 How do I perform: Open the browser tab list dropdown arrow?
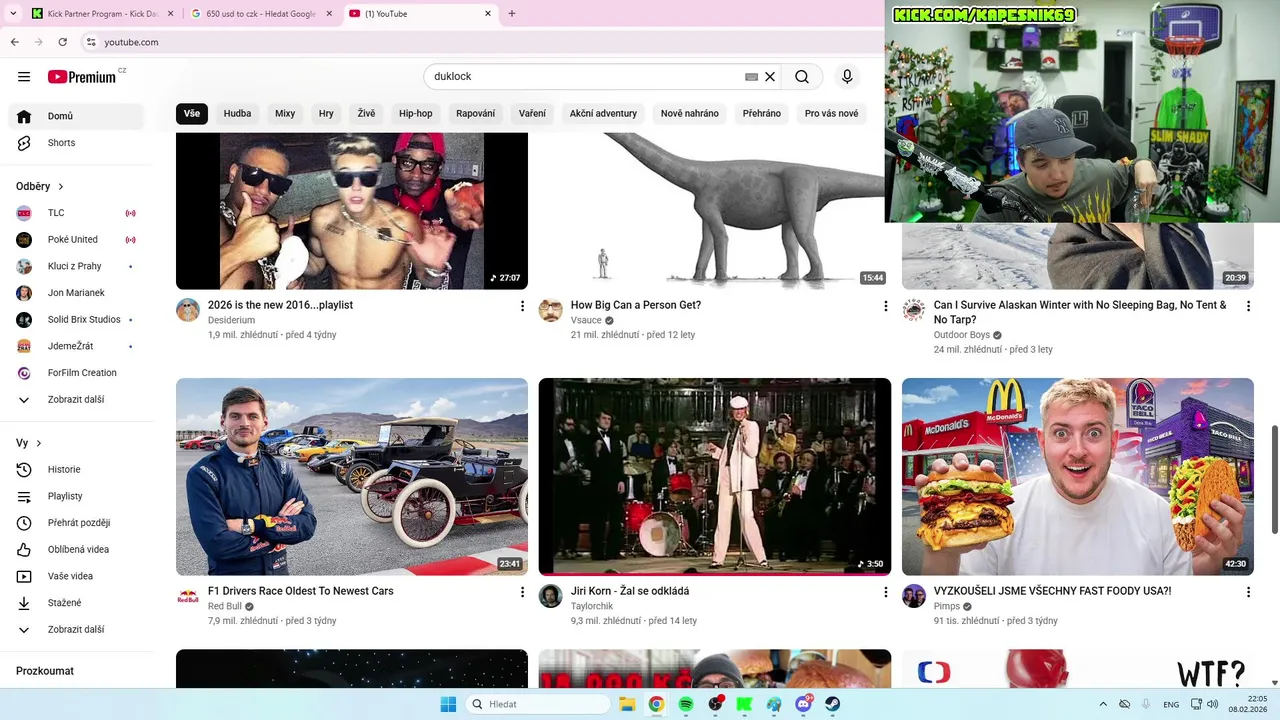tap(13, 14)
